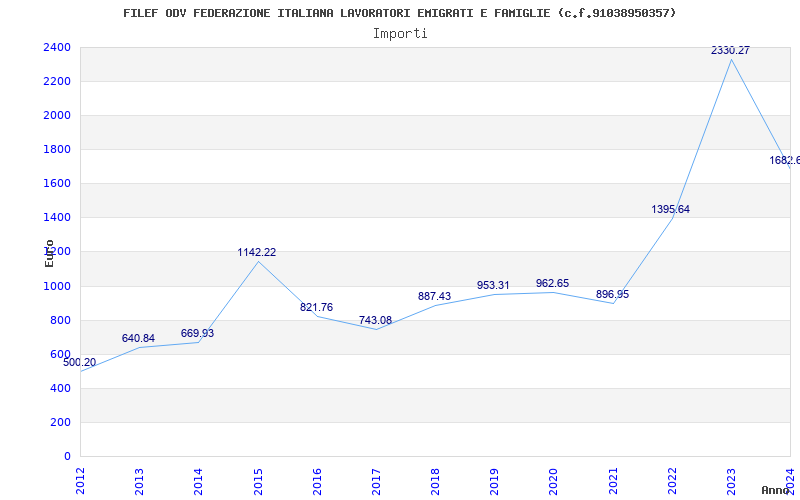The height and width of the screenshot is (500, 800).
Task: Select the 887.43 value label
Action: click(x=435, y=297)
